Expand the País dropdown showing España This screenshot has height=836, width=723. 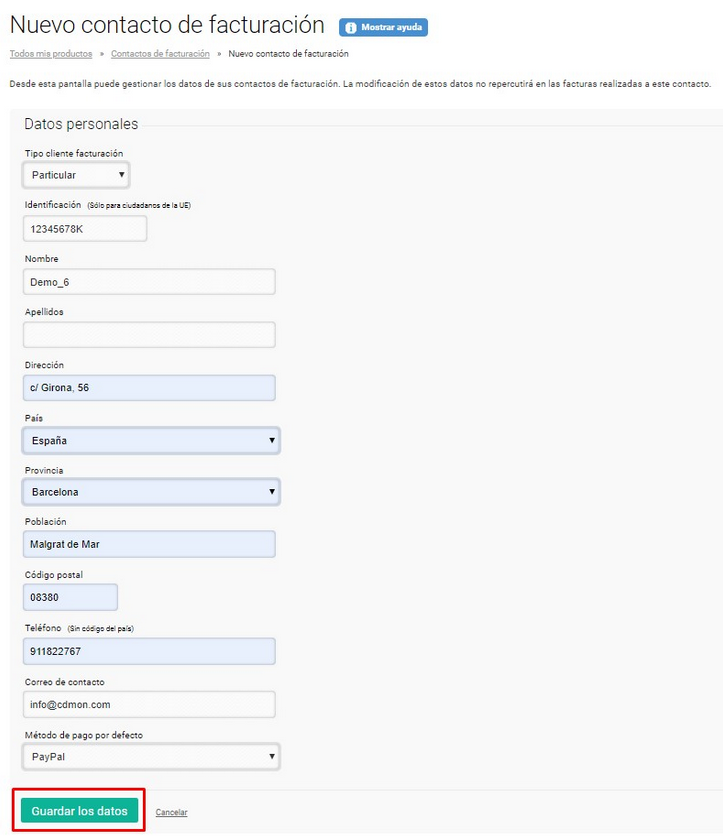pos(151,440)
